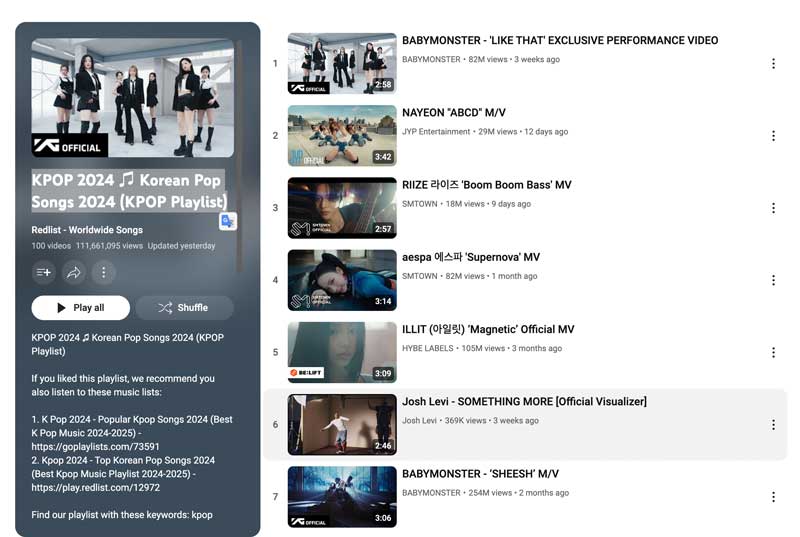Open three-dot menu for aespa Supernova video
Screen dimensions: 800x537
coord(773,280)
